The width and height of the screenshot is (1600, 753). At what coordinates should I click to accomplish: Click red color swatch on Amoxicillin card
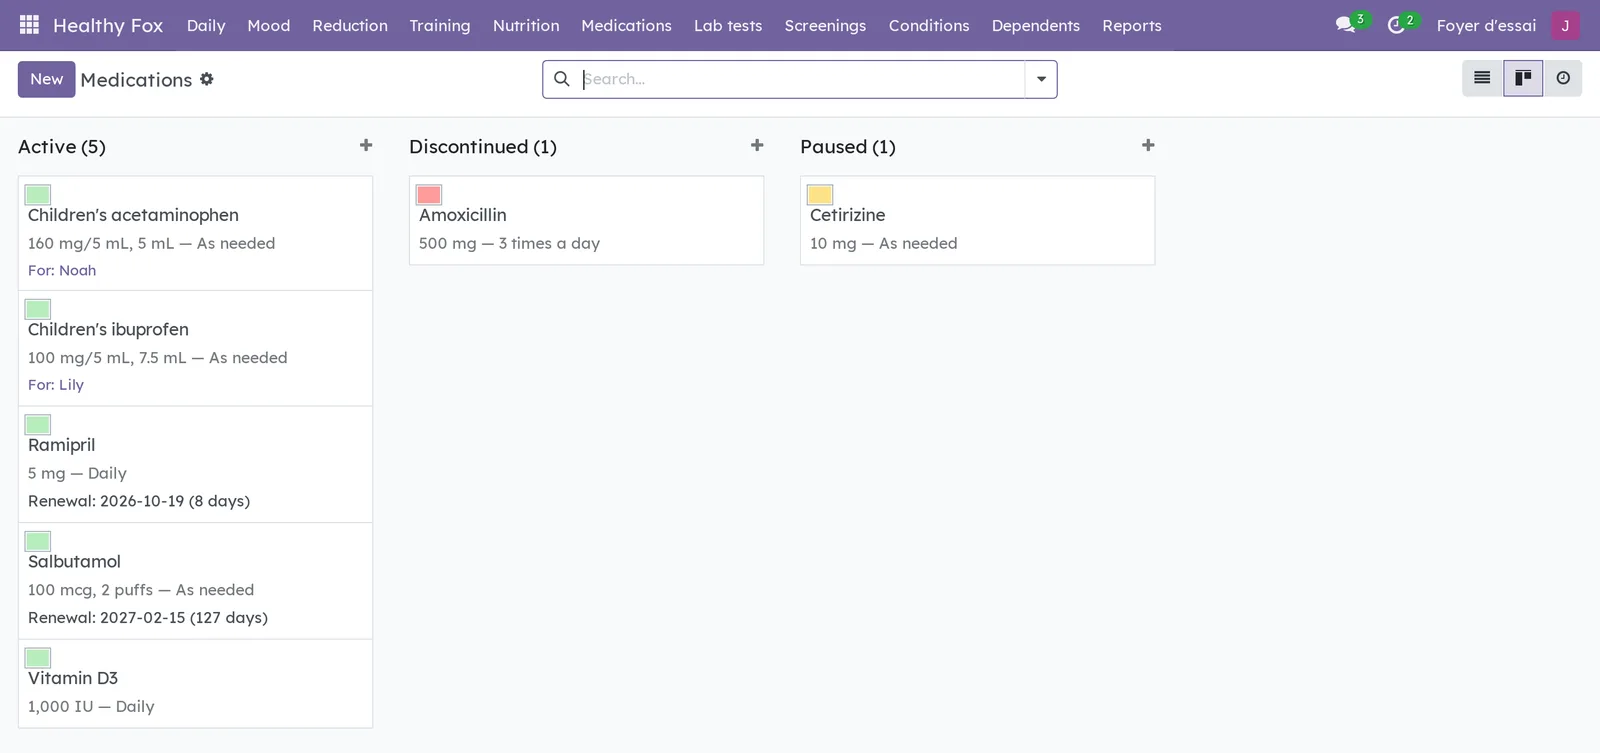[x=429, y=195]
